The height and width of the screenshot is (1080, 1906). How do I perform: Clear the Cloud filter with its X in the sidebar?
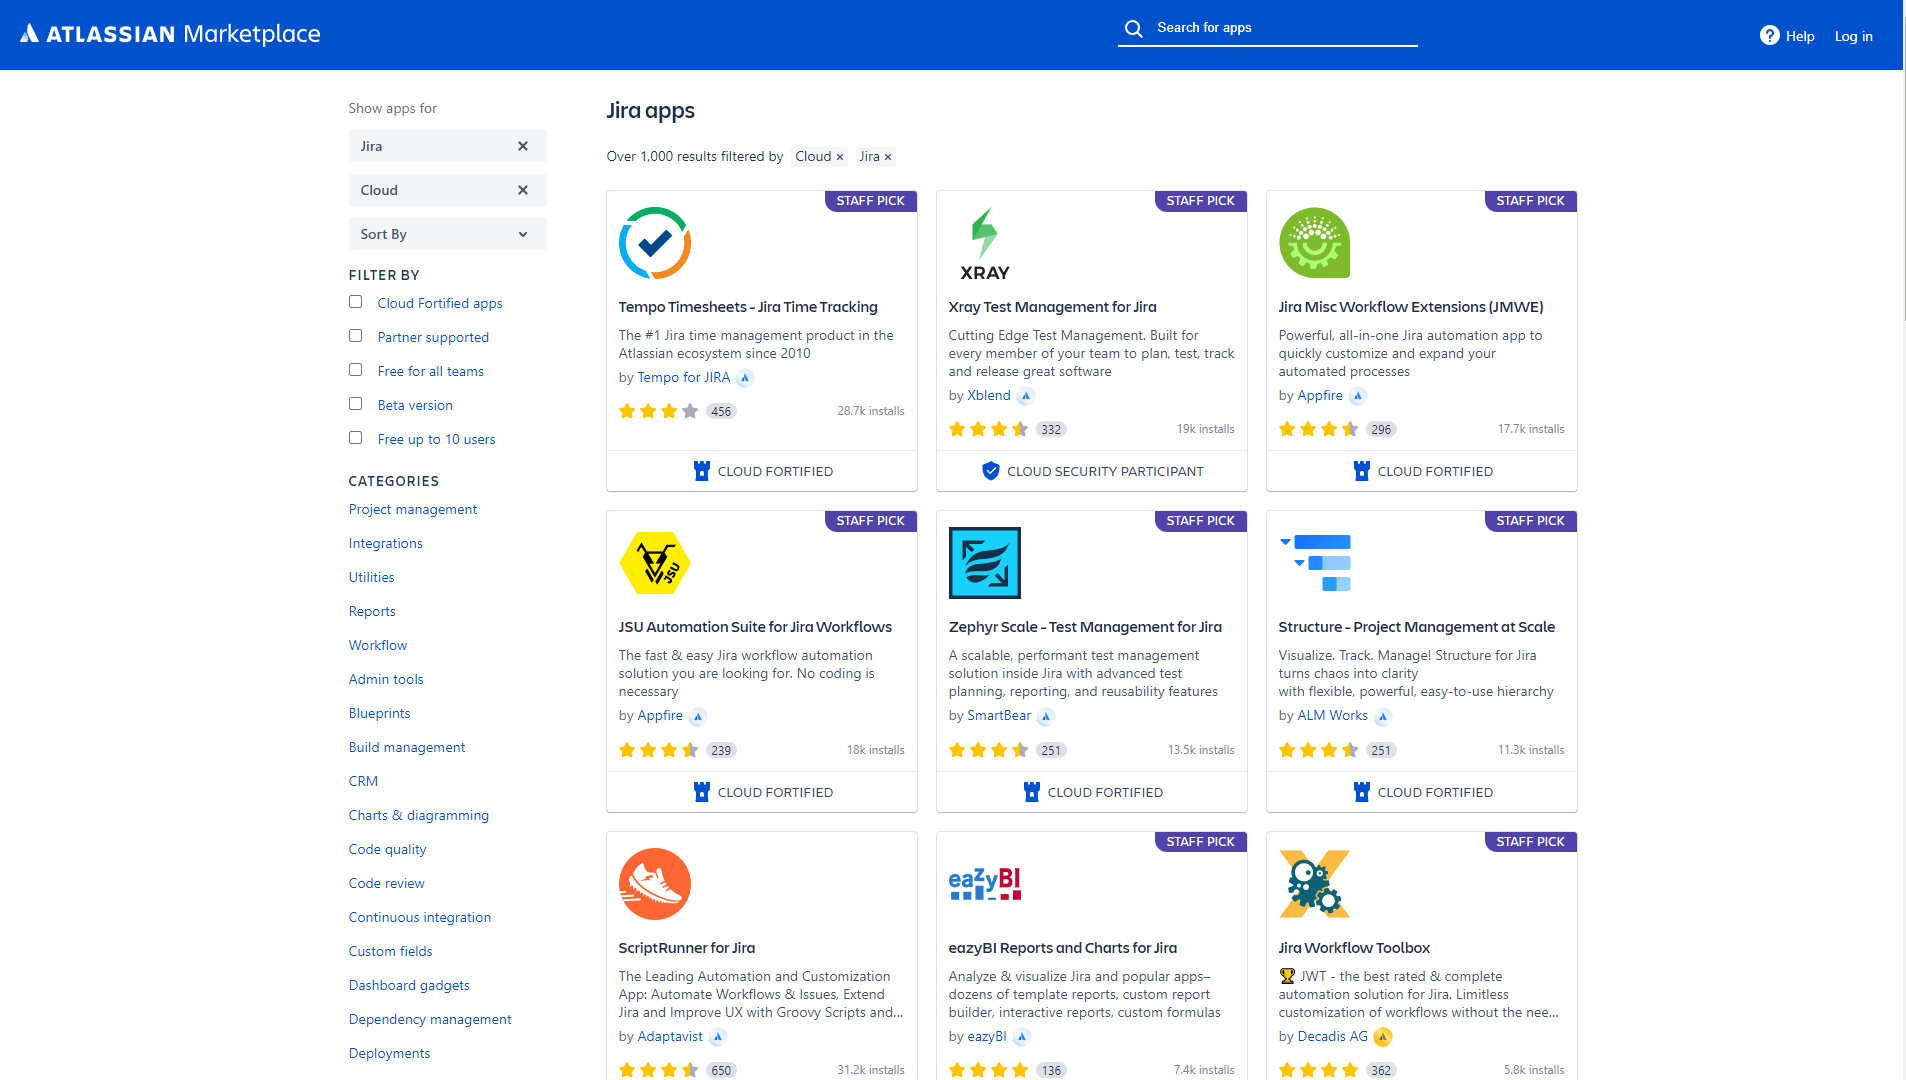[x=523, y=190]
